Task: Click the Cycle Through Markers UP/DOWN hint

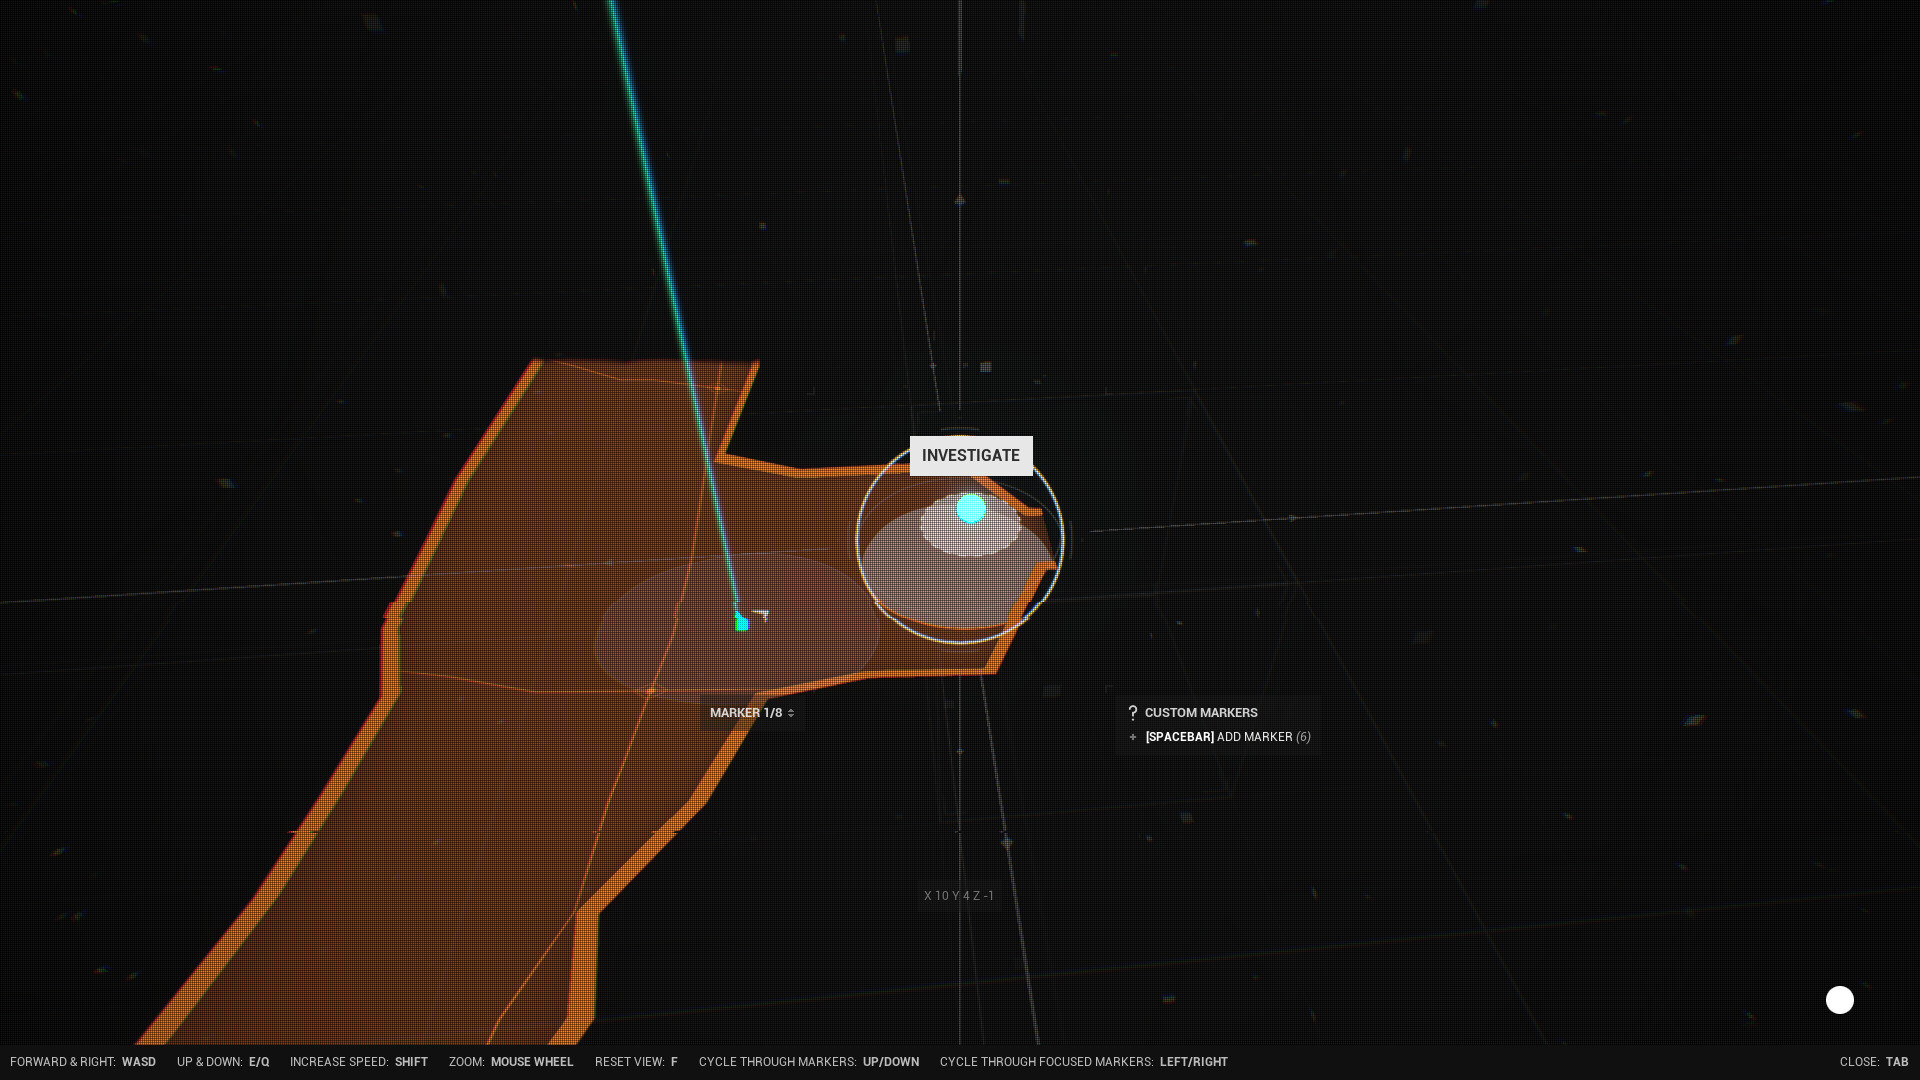Action: (x=808, y=1062)
